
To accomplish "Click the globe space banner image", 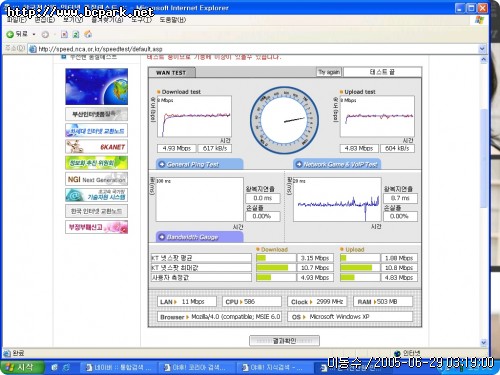I will pos(97,87).
